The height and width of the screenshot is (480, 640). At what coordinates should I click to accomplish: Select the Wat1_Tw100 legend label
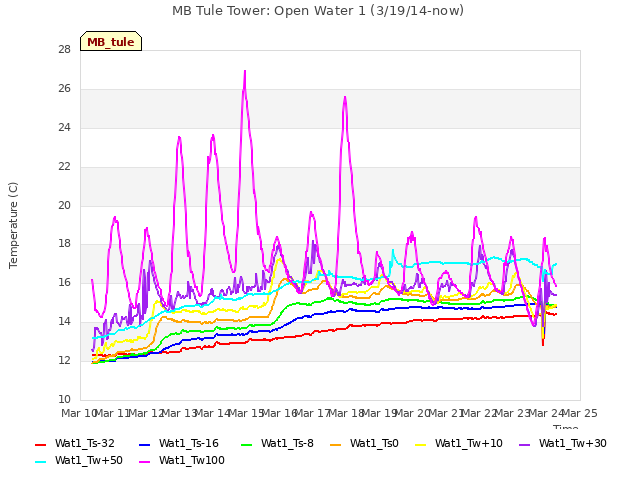[192, 460]
